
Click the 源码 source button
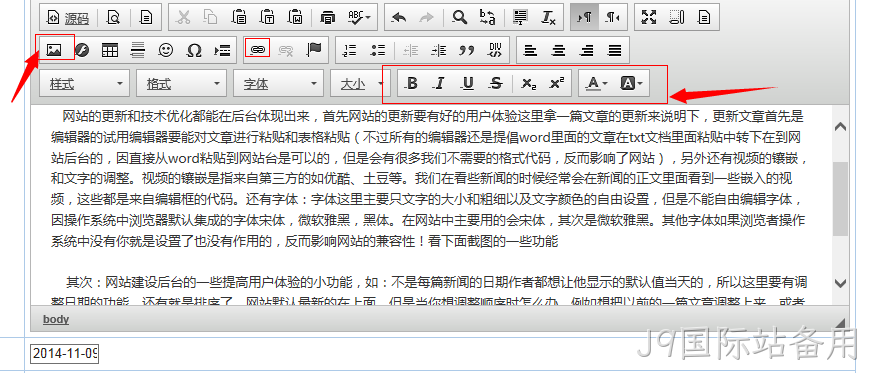click(67, 18)
